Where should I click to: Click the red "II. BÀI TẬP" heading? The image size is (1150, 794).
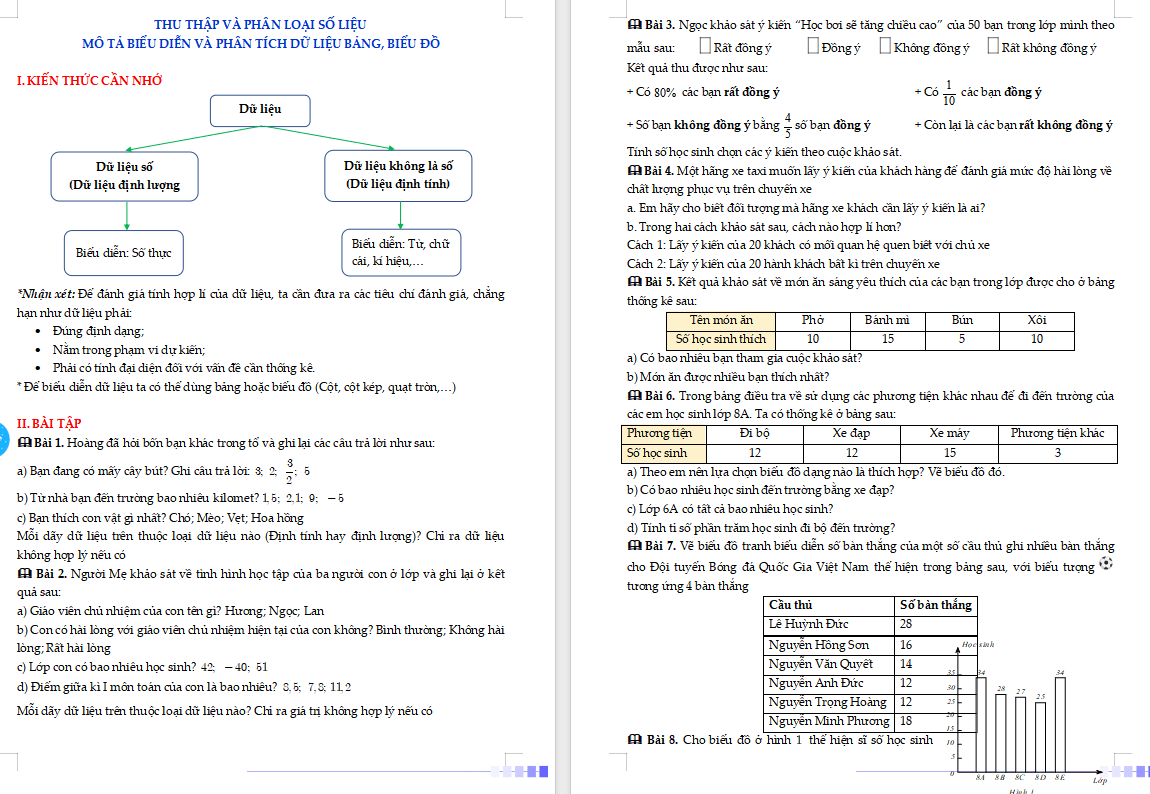point(50,422)
